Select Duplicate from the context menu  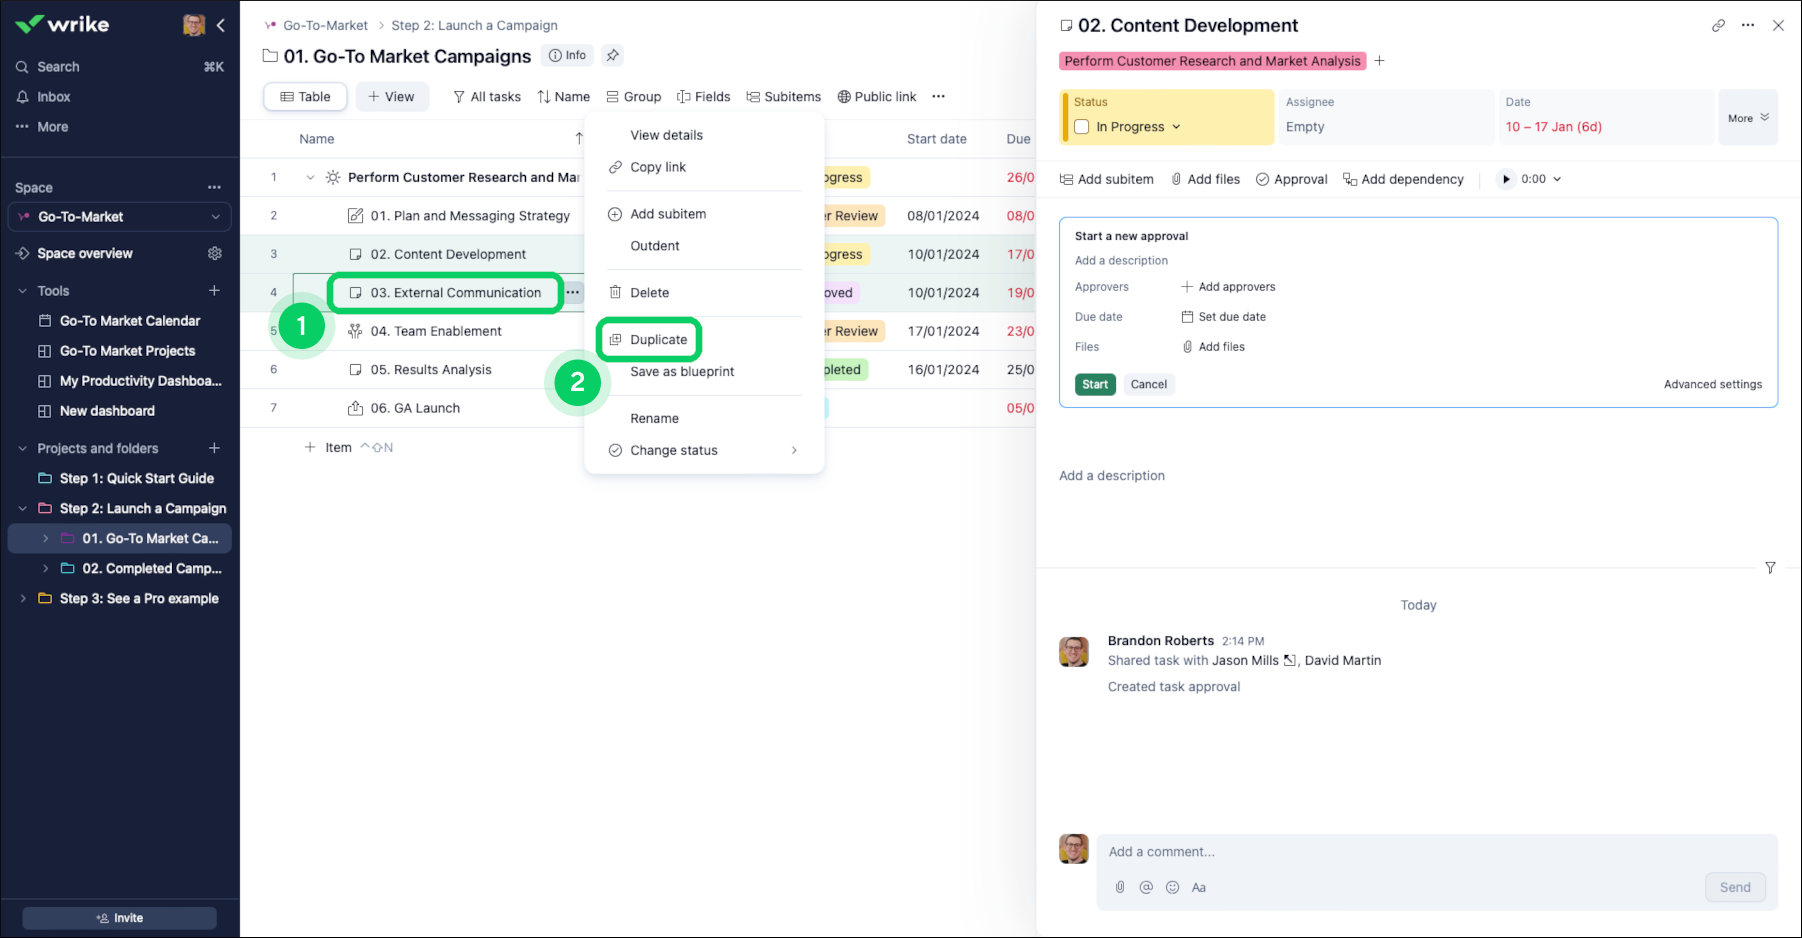pyautogui.click(x=659, y=339)
